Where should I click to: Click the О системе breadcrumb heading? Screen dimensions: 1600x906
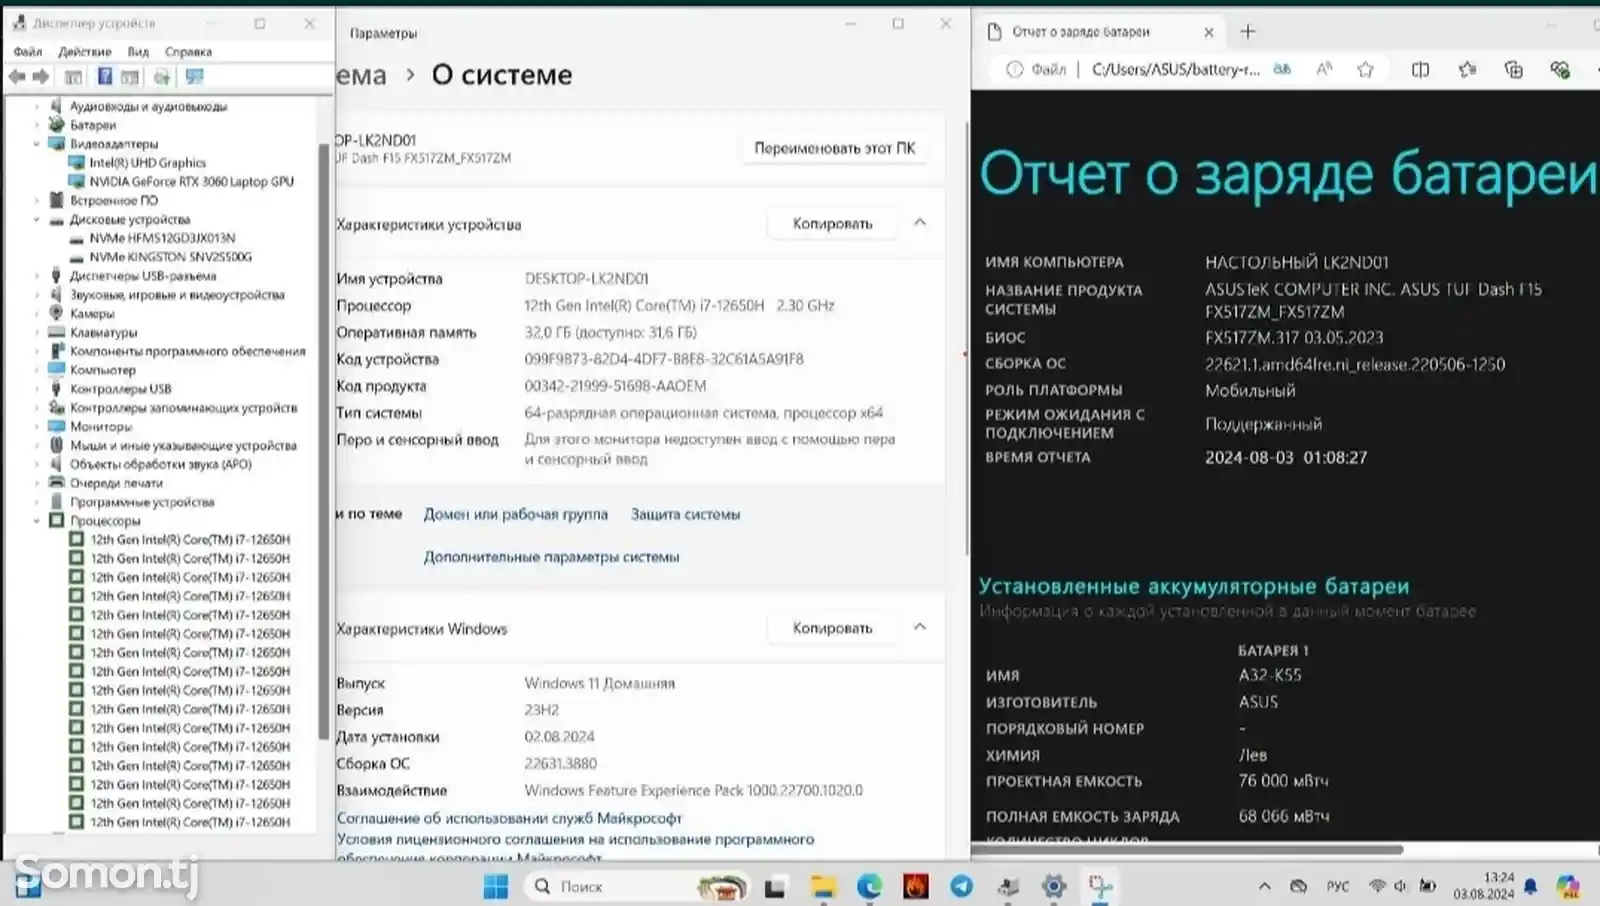point(502,75)
